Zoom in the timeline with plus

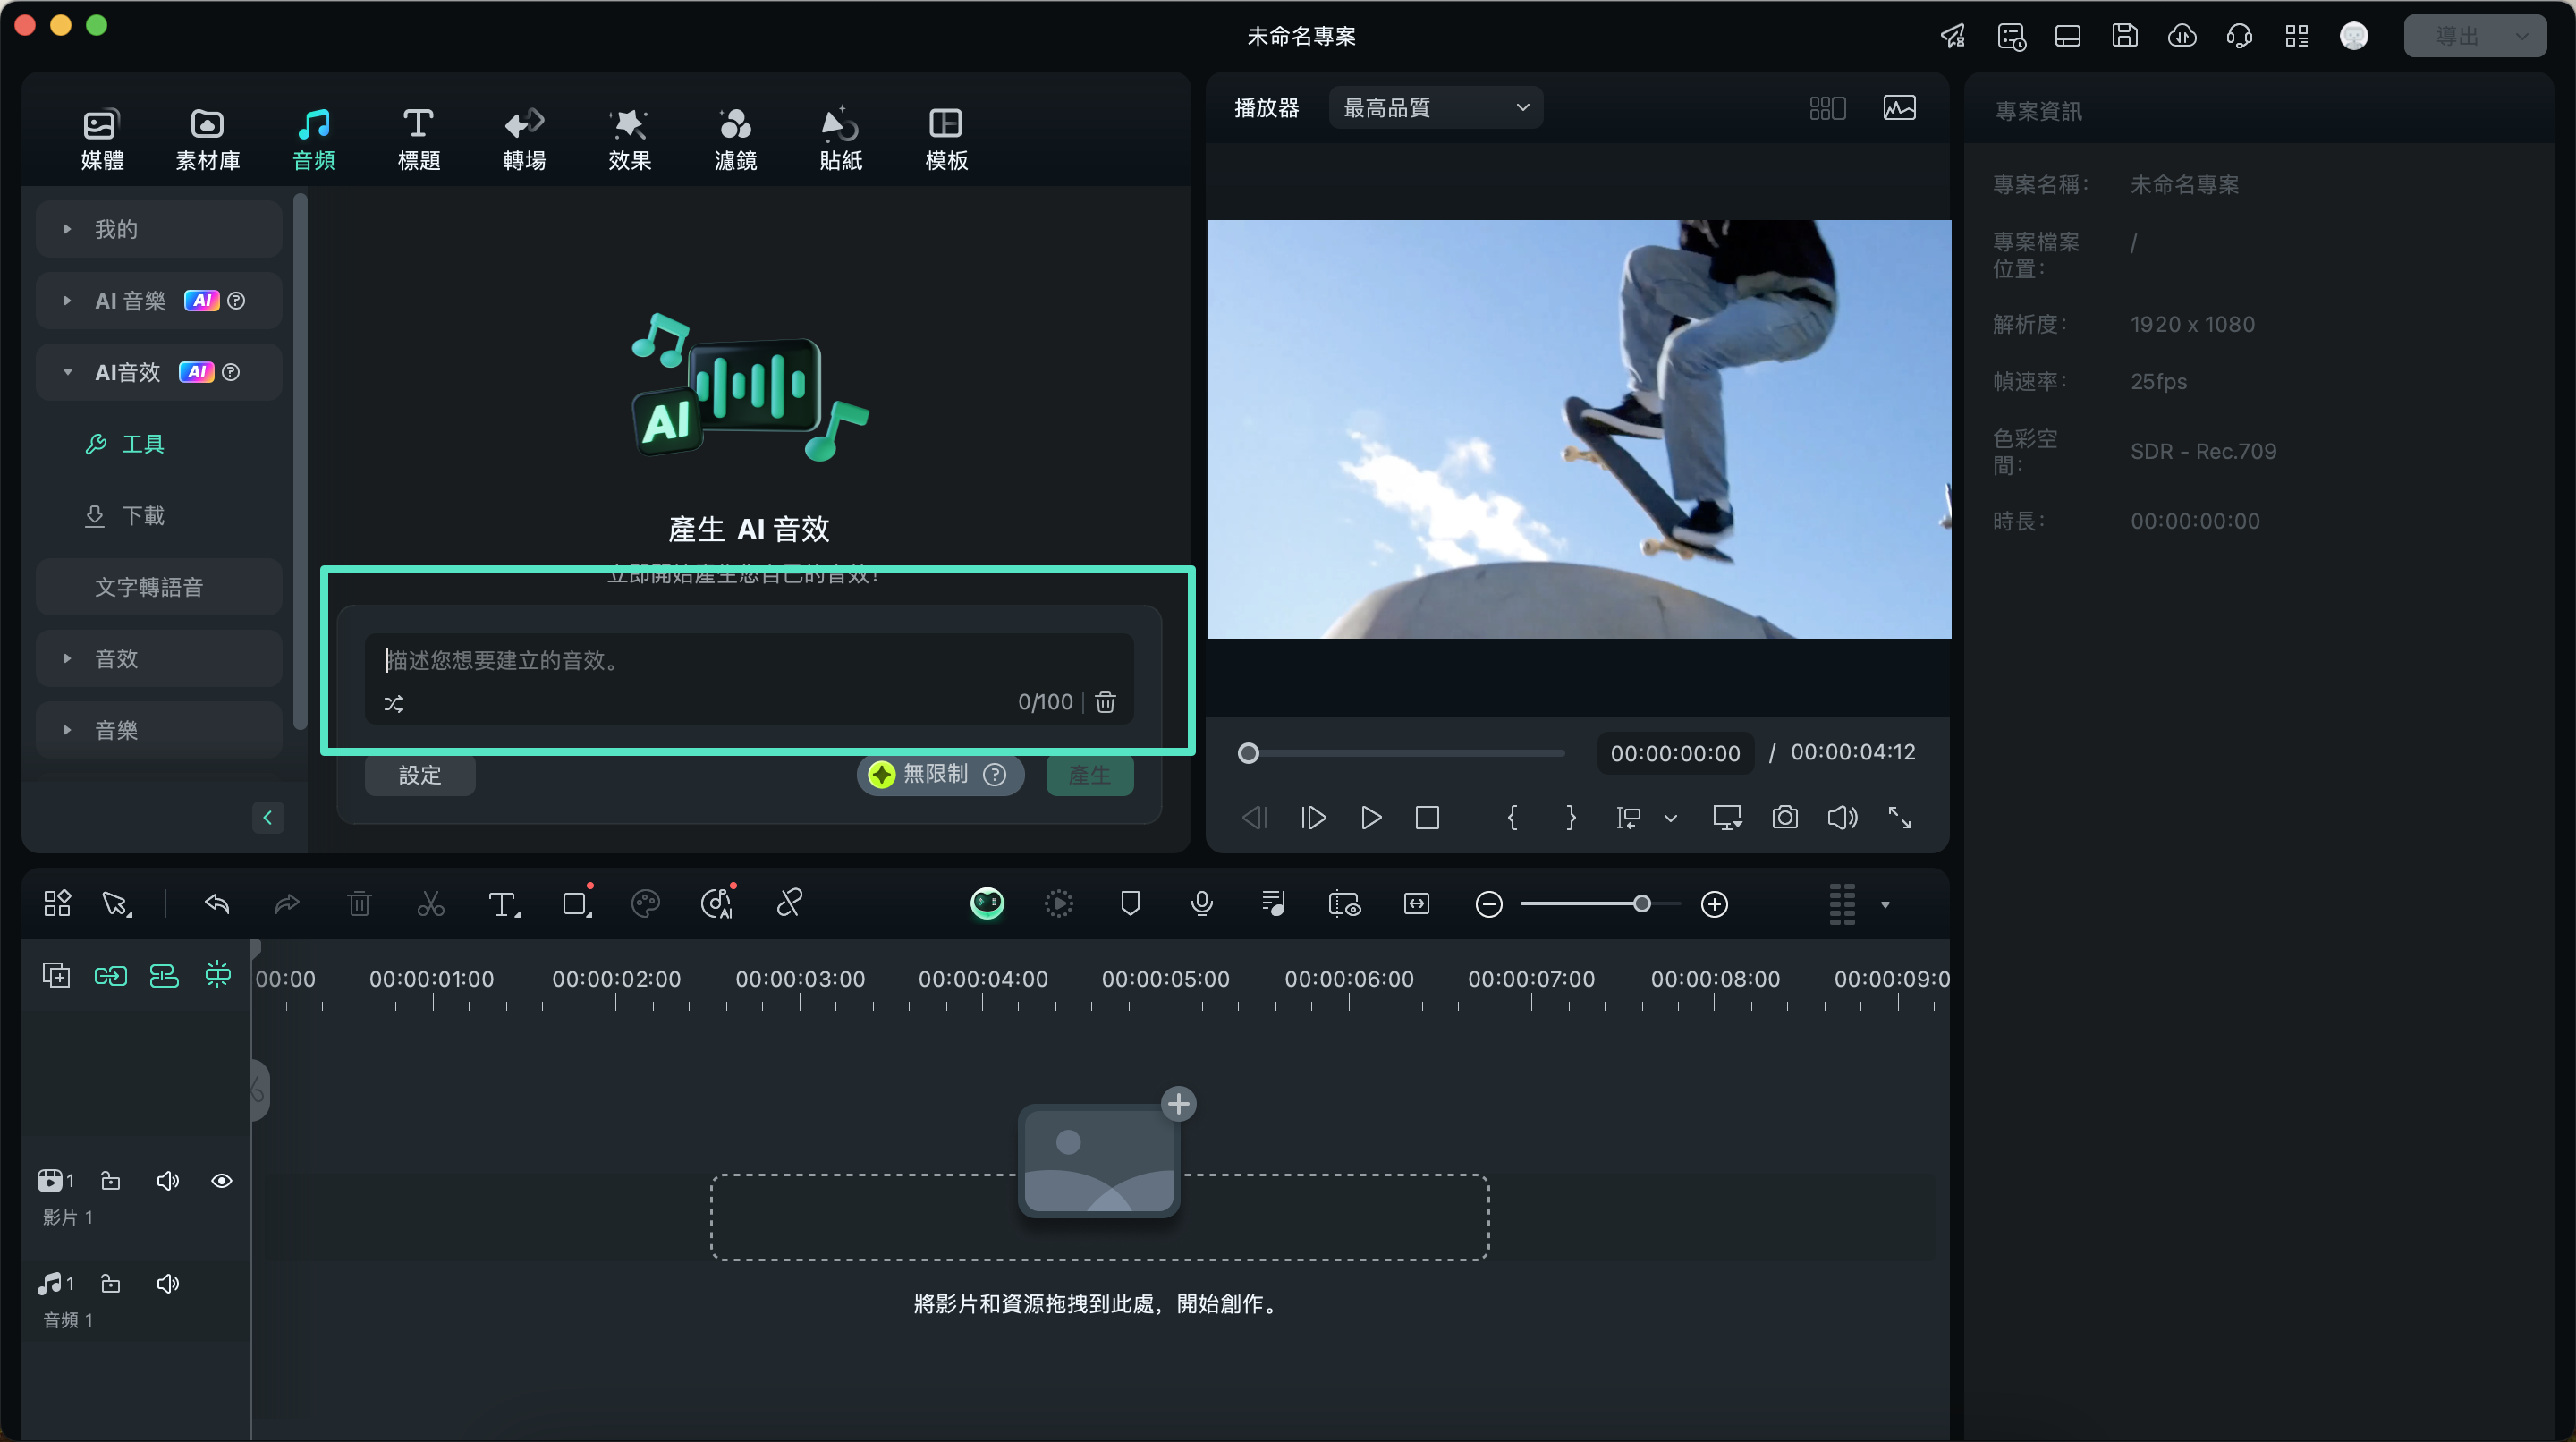[x=1714, y=904]
